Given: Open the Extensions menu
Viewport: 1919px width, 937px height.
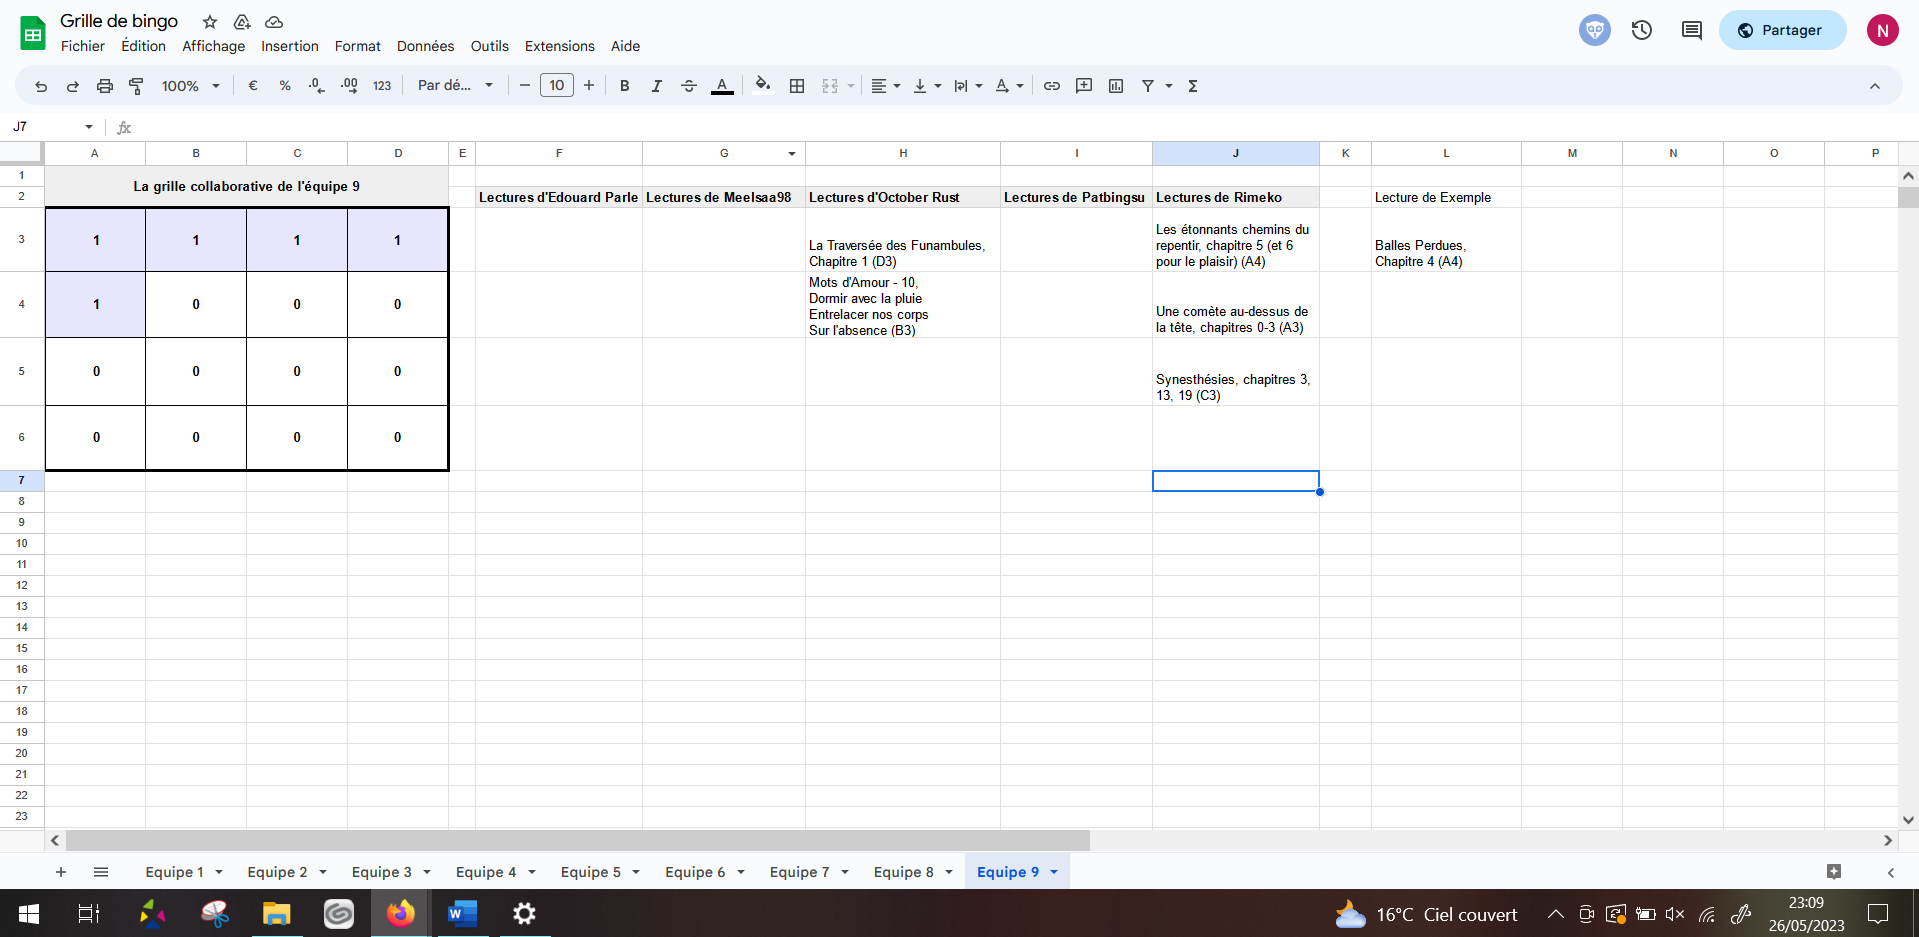Looking at the screenshot, I should pos(560,46).
